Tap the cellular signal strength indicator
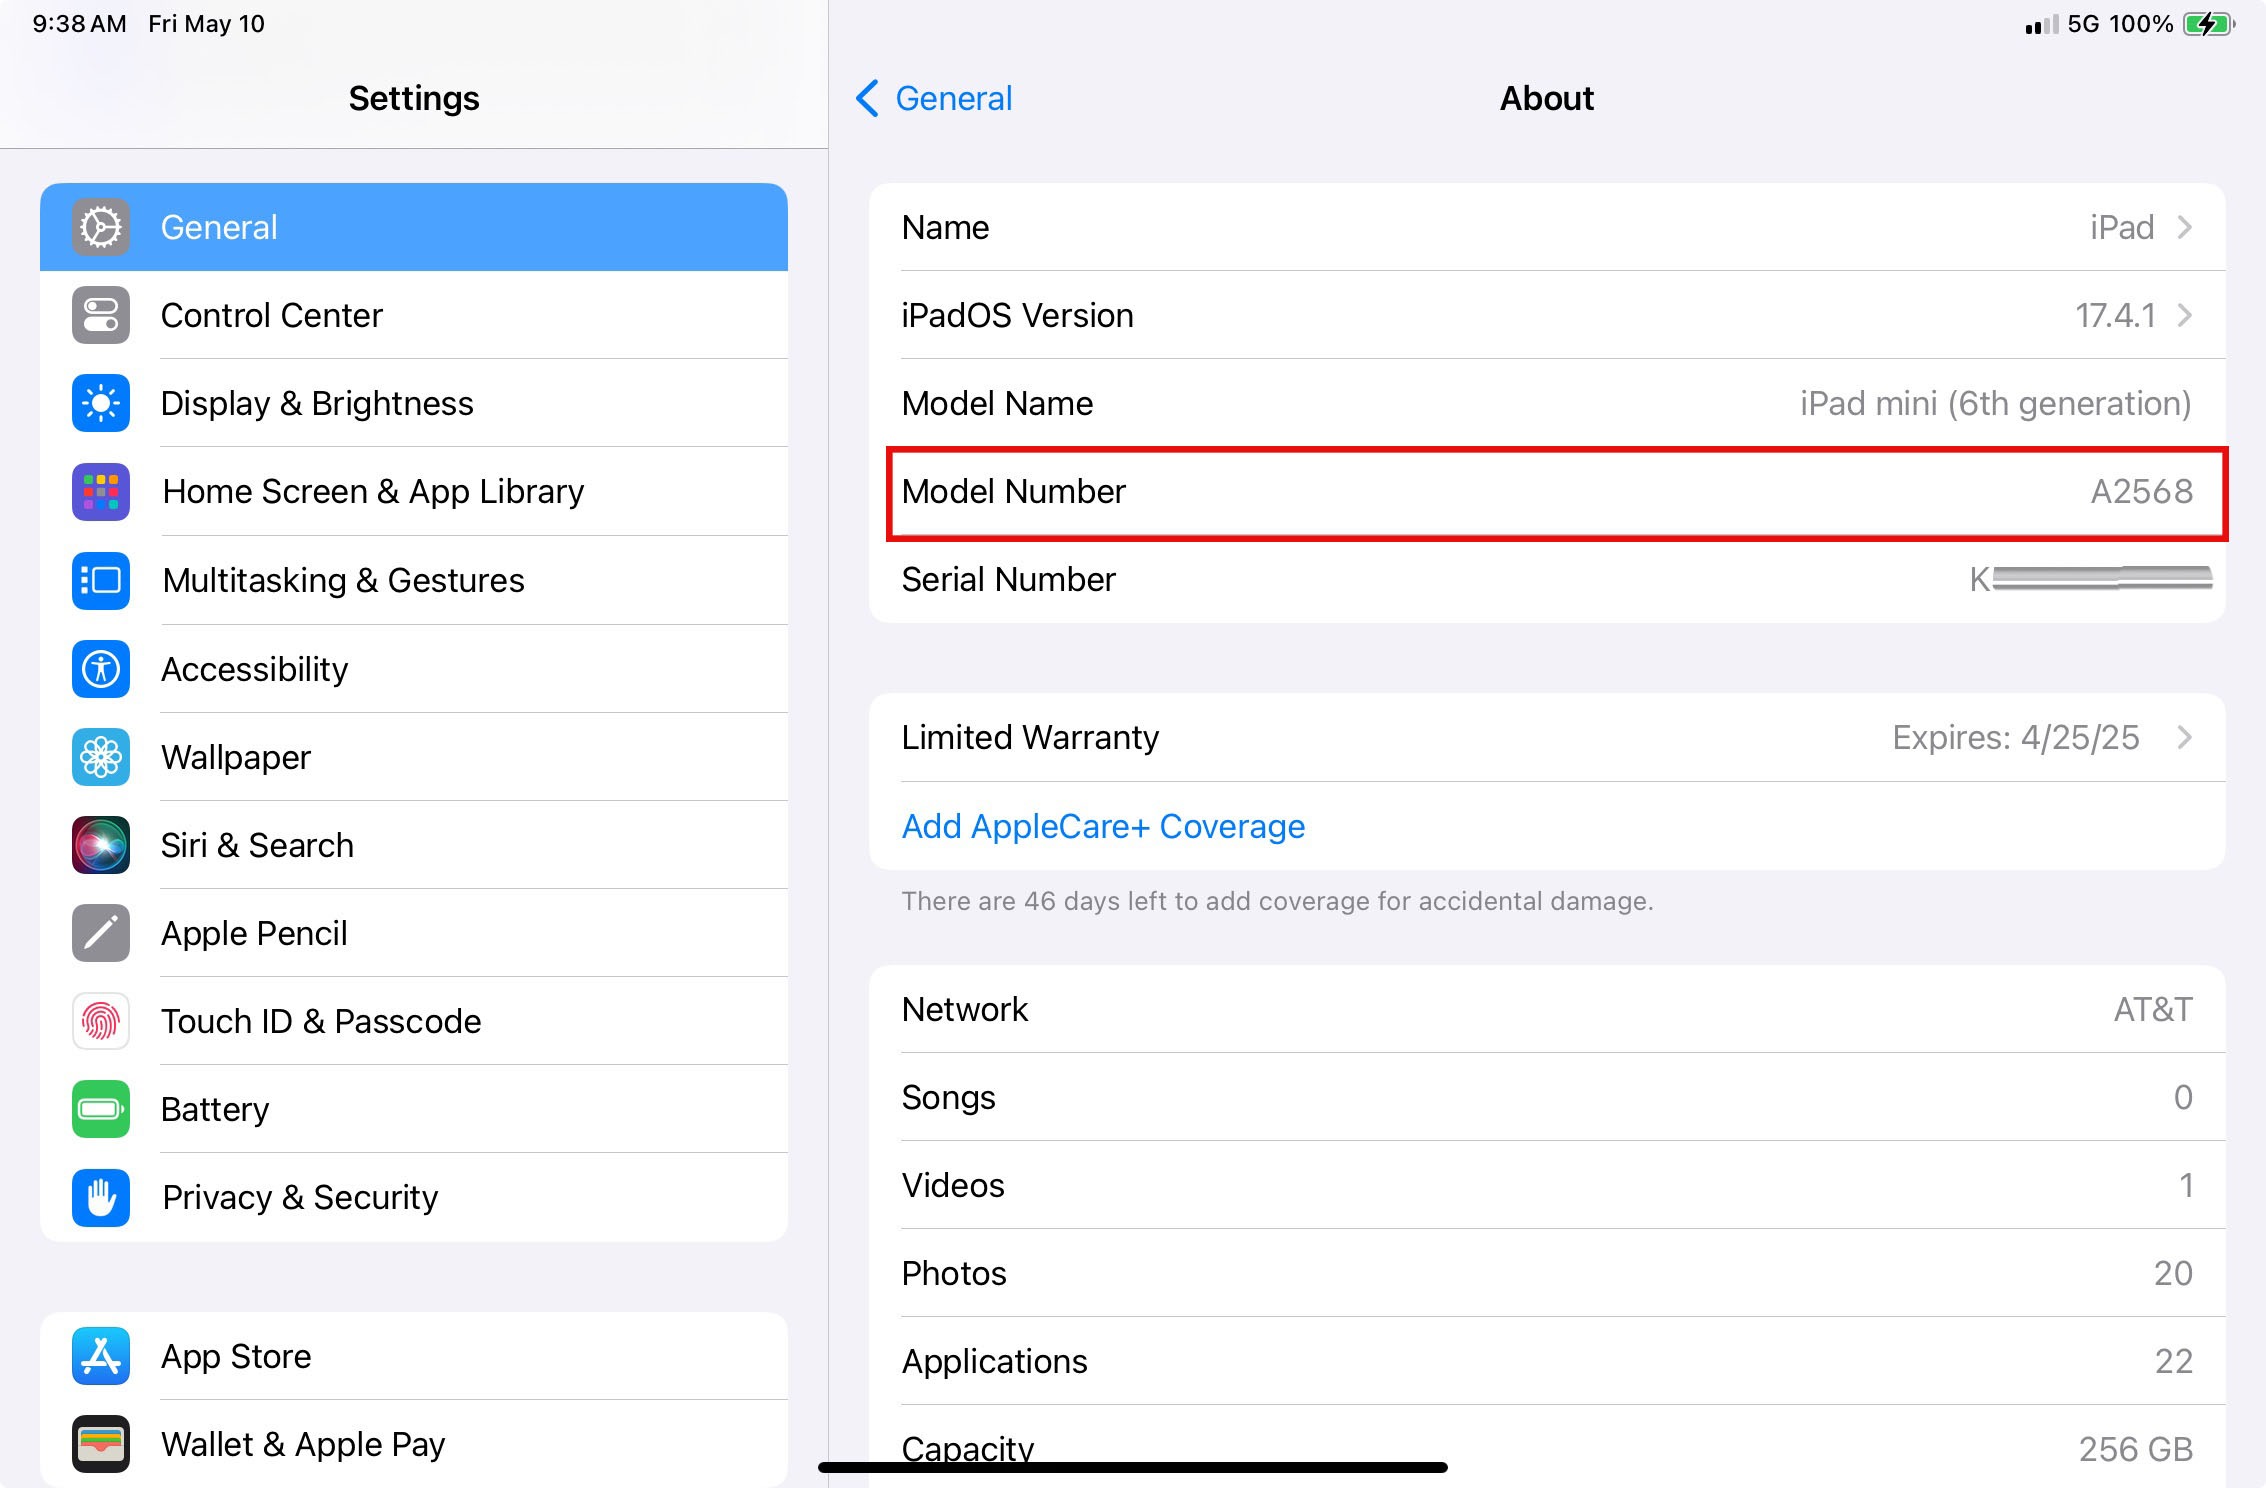The width and height of the screenshot is (2266, 1488). 2041,24
